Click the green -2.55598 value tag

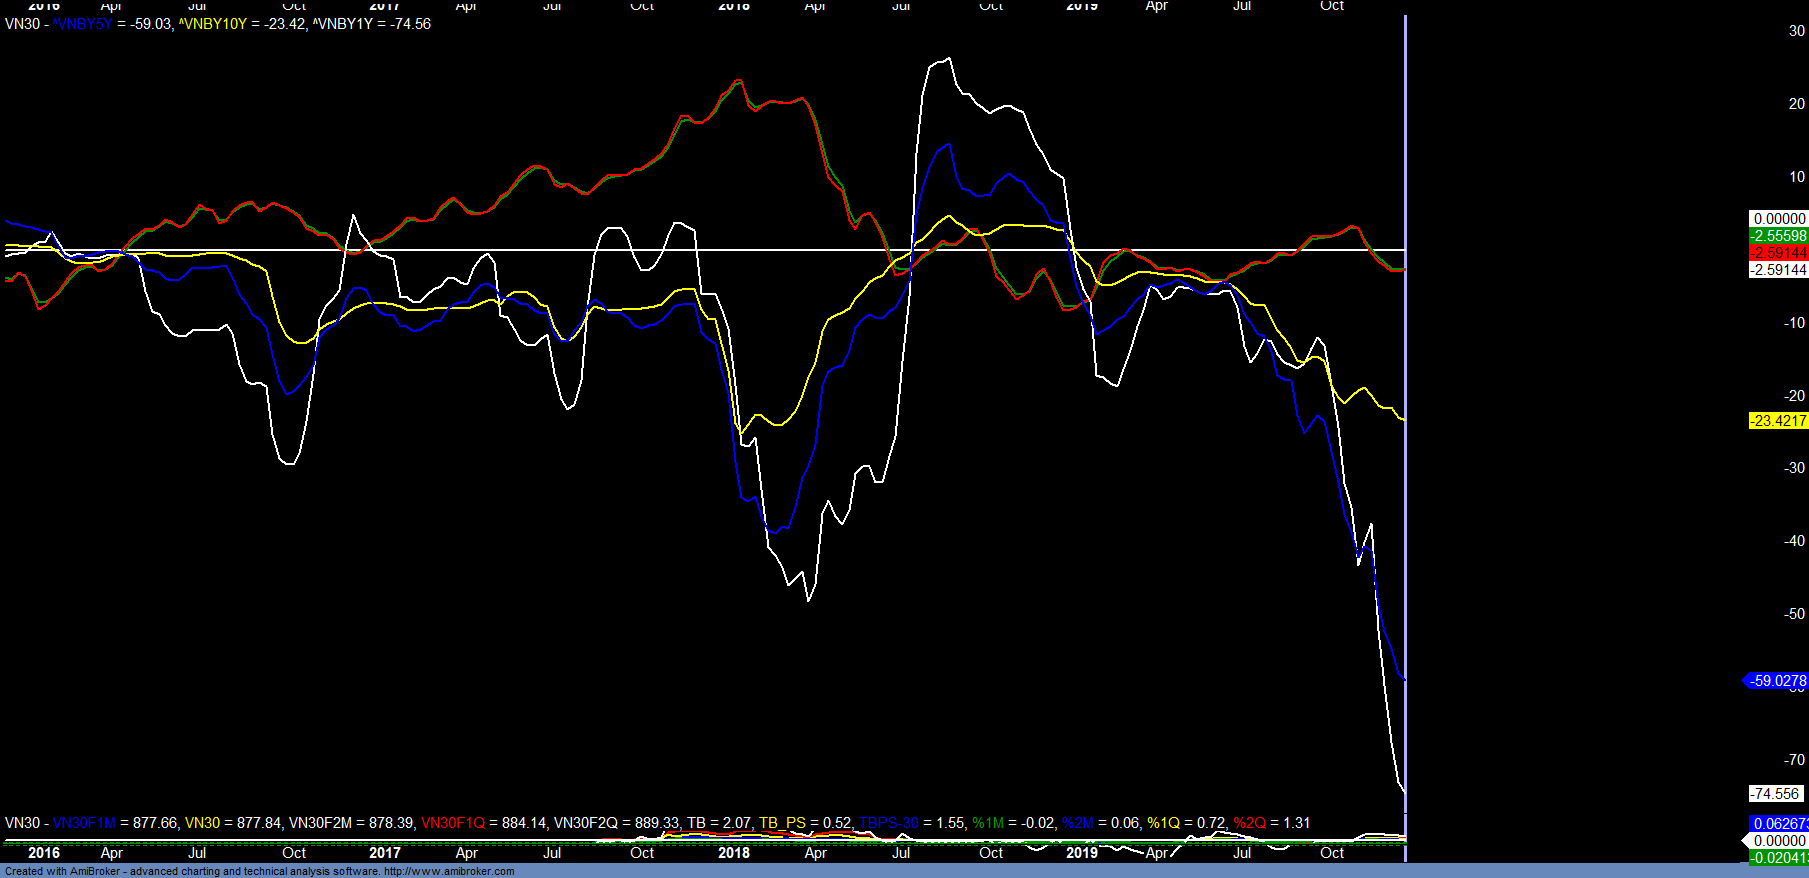click(x=1778, y=236)
